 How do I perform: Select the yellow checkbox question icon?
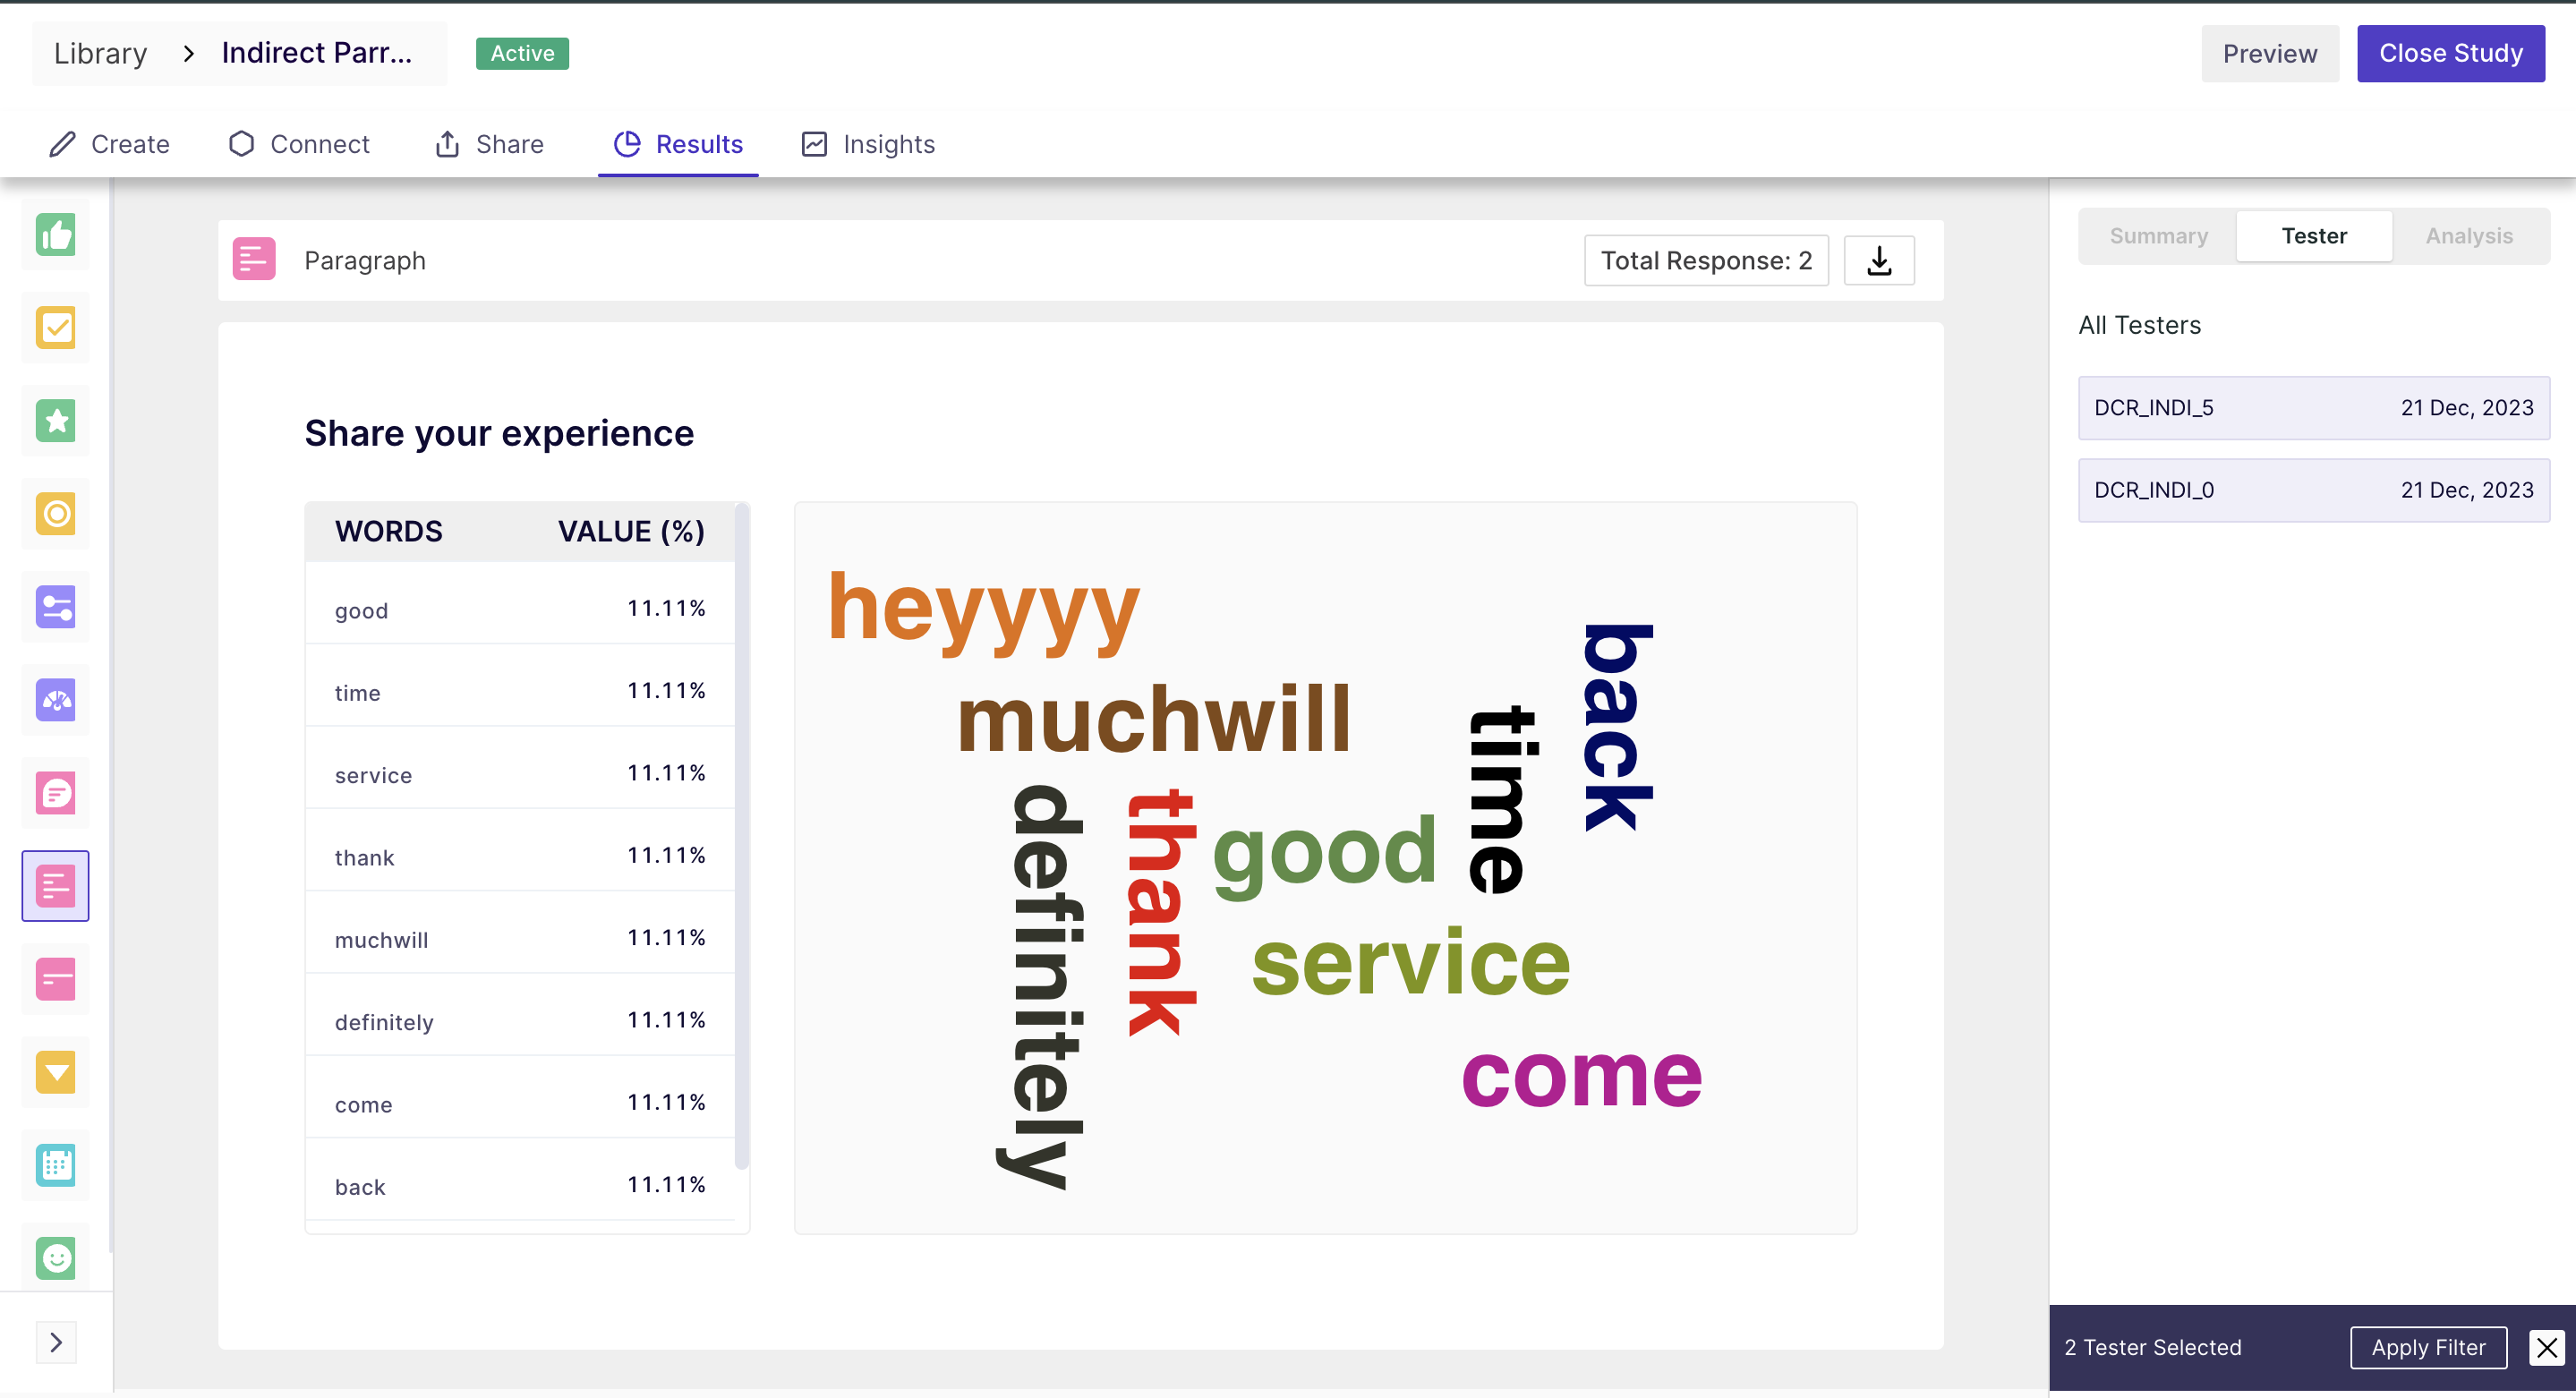(x=56, y=328)
